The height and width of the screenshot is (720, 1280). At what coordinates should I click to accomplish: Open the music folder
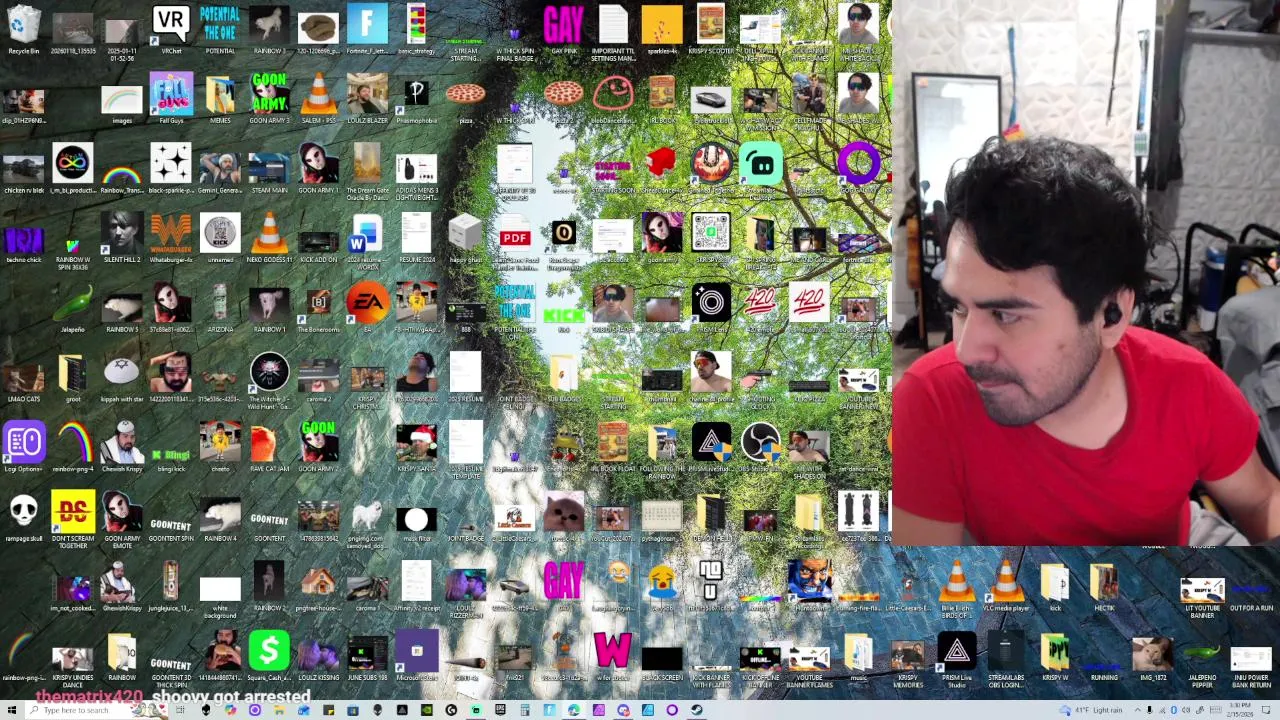[x=858, y=656]
